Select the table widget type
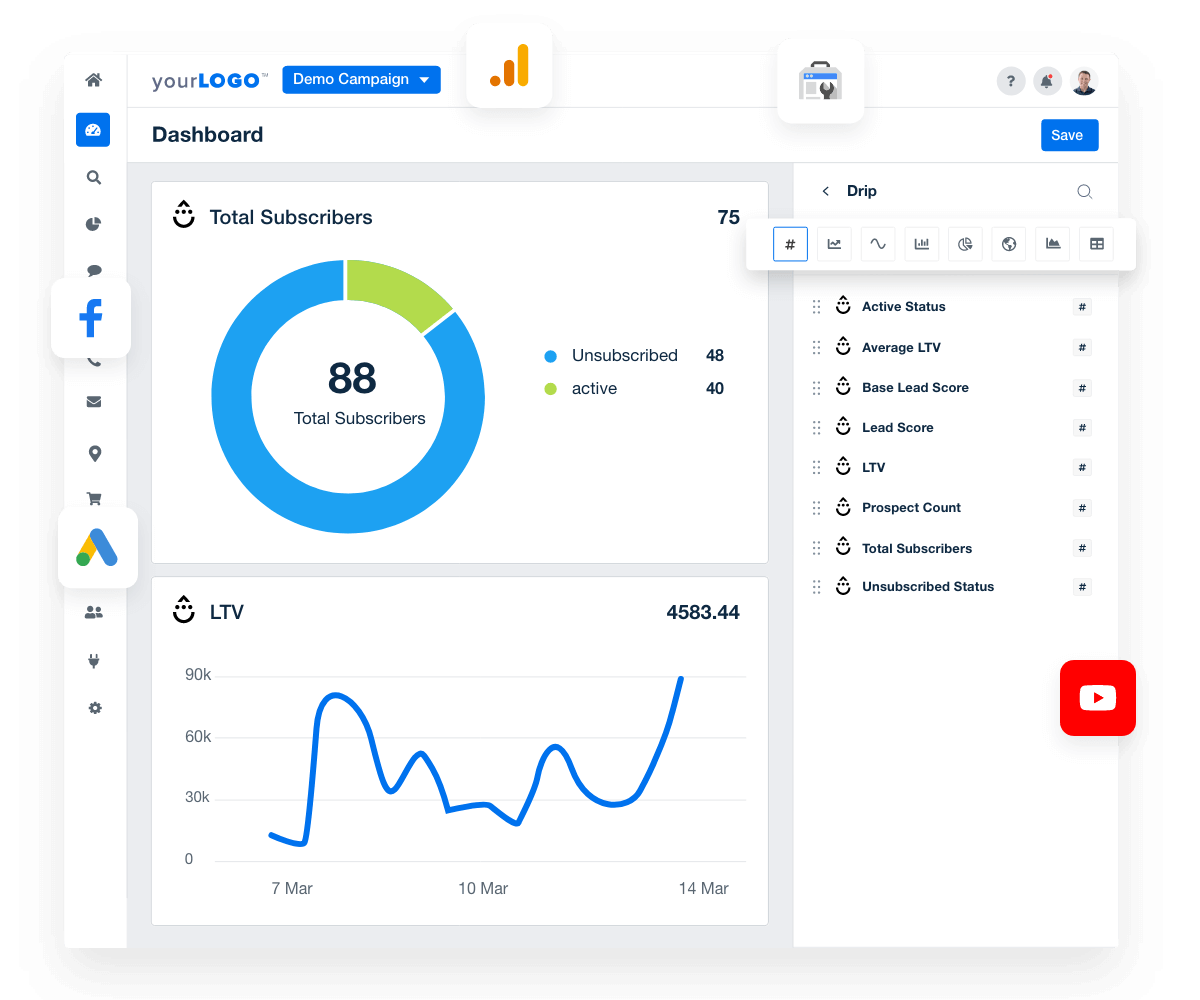This screenshot has width=1200, height=1000. click(1096, 244)
